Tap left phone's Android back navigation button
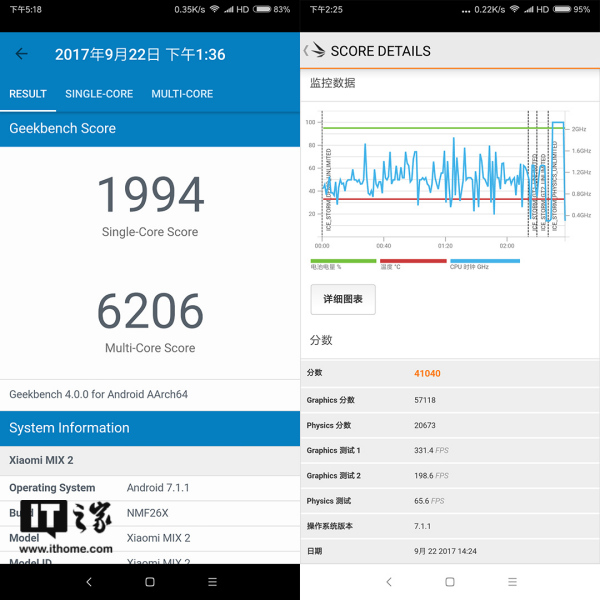The width and height of the screenshot is (600, 600). pos(89,582)
